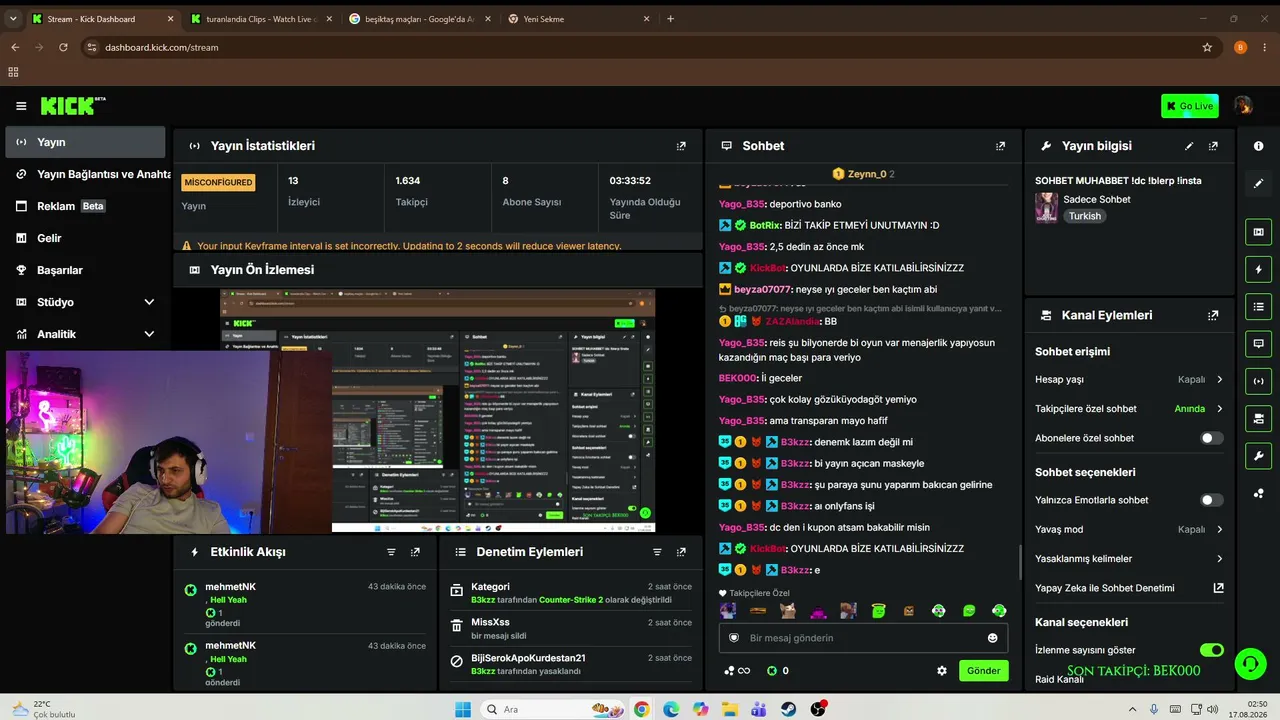Click the pencil icon in right sidebar
1280x720 pixels.
(x=1259, y=184)
